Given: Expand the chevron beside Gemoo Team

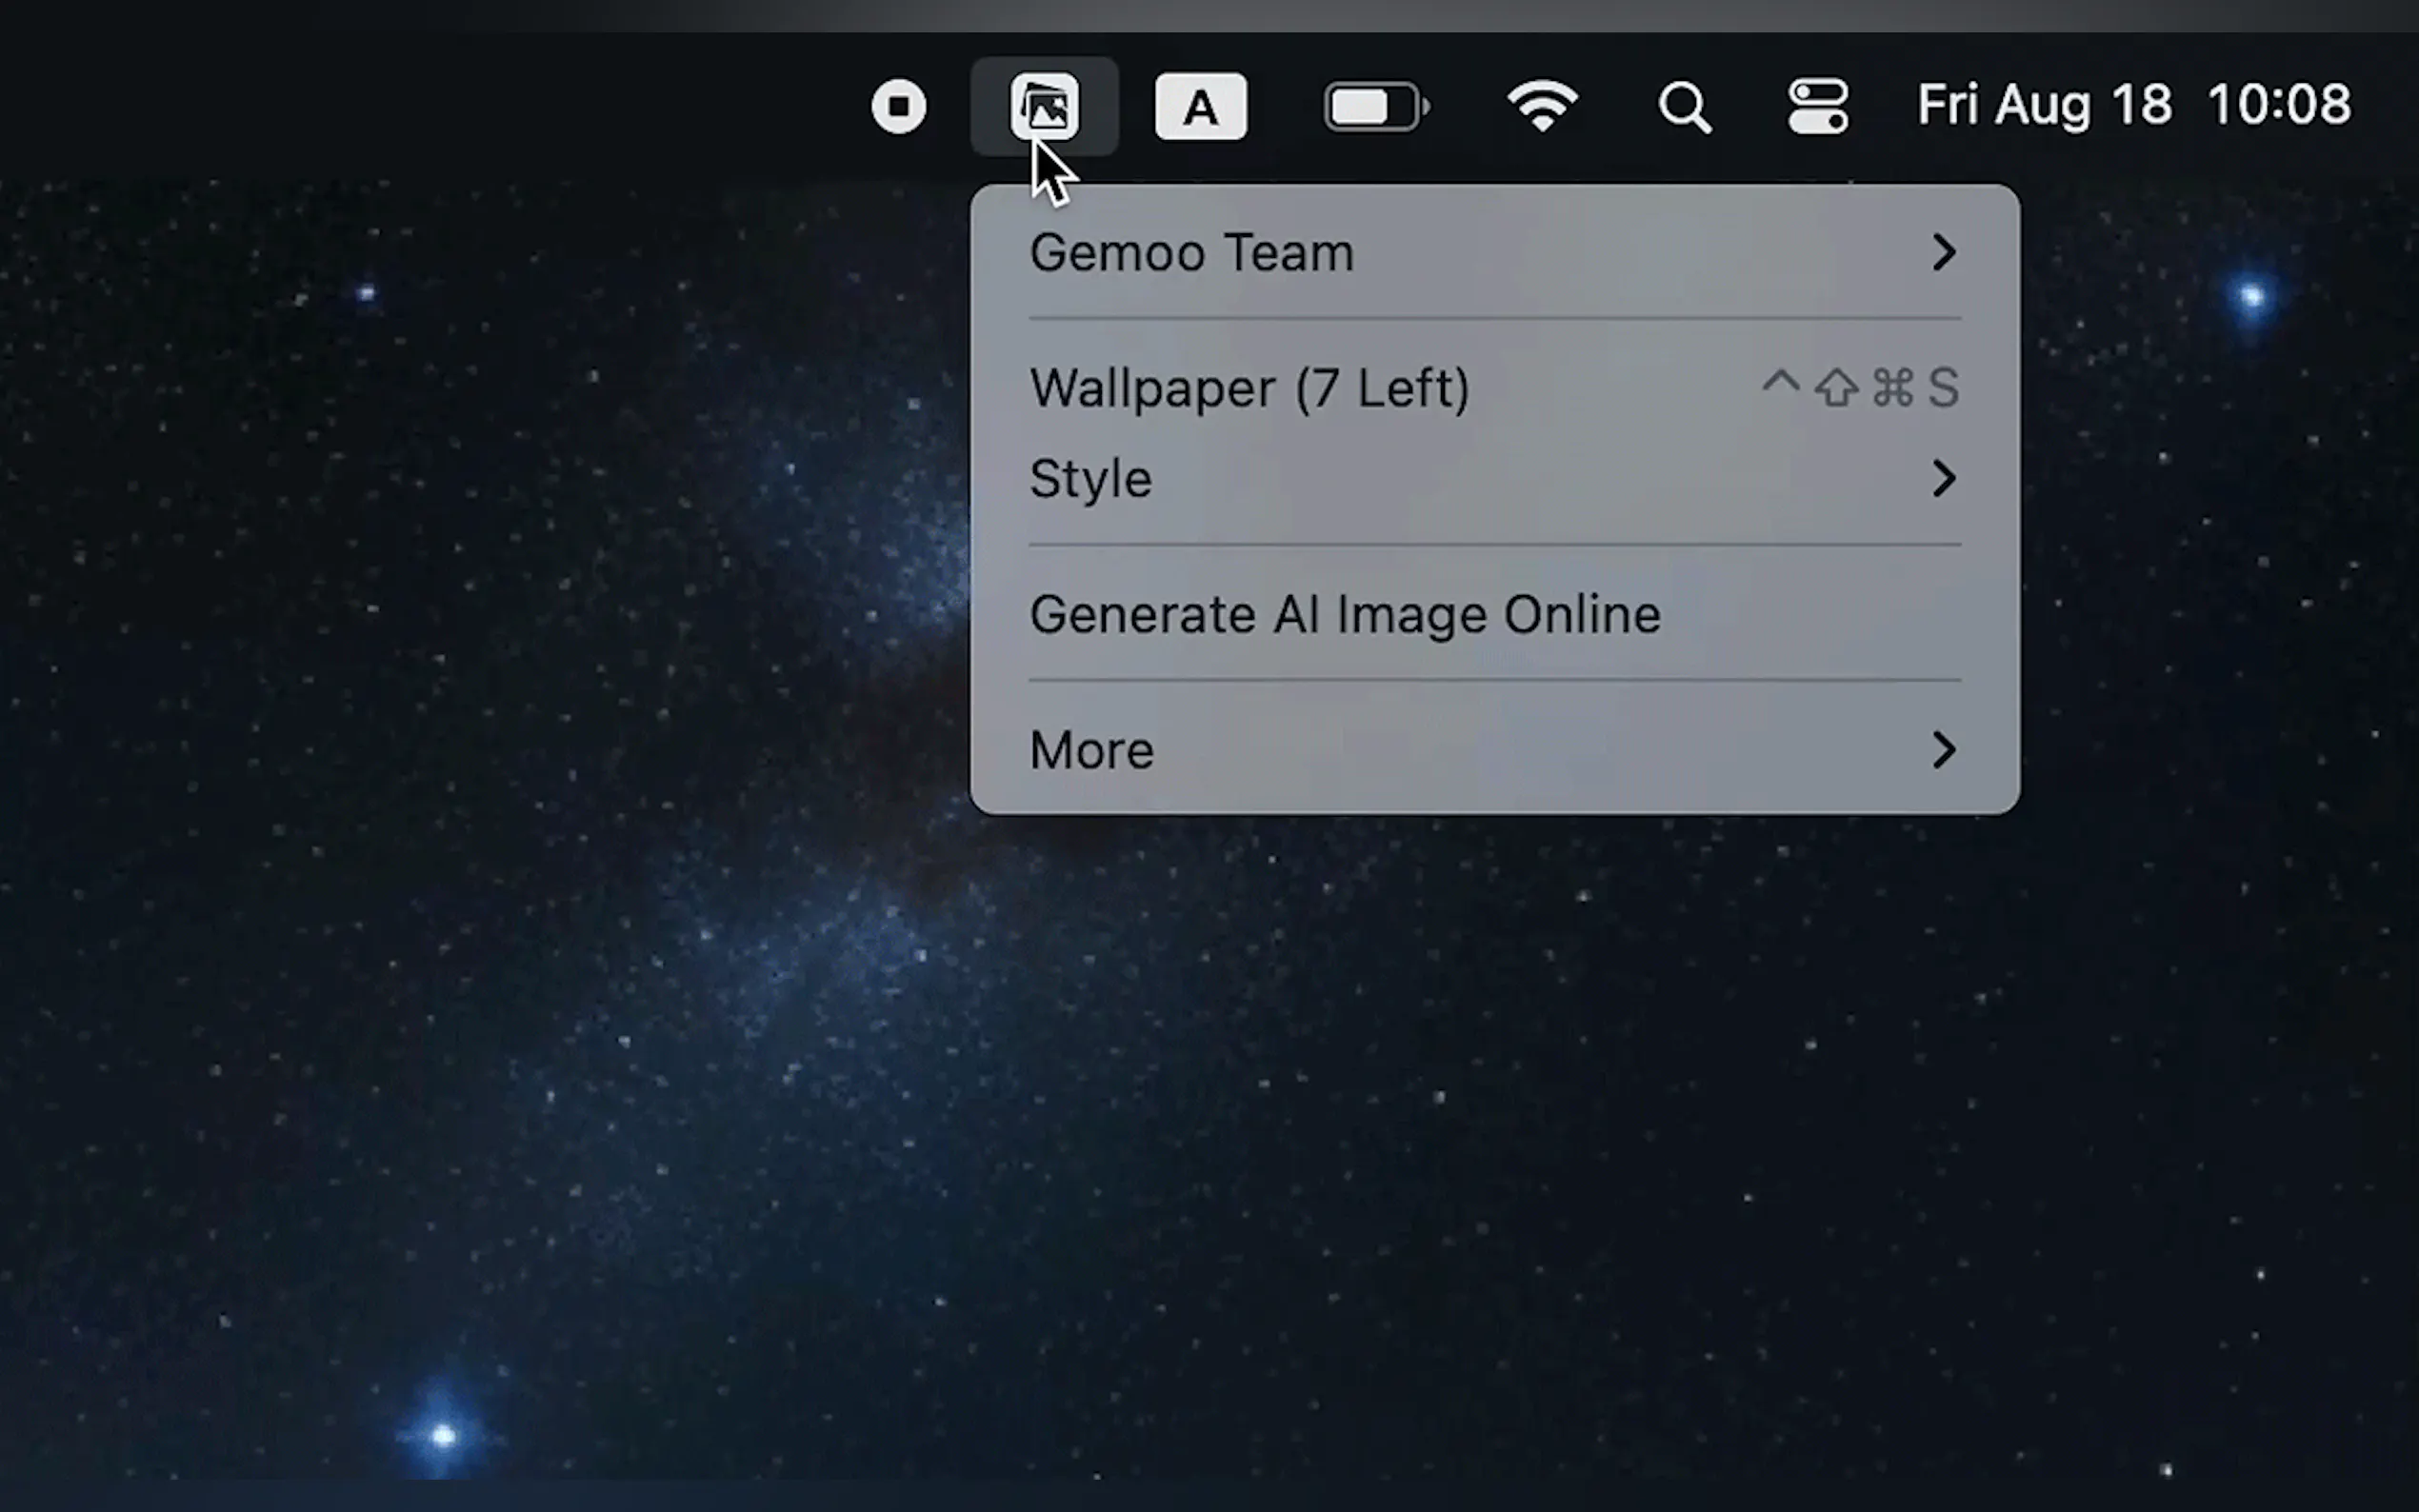Looking at the screenshot, I should pyautogui.click(x=1943, y=253).
